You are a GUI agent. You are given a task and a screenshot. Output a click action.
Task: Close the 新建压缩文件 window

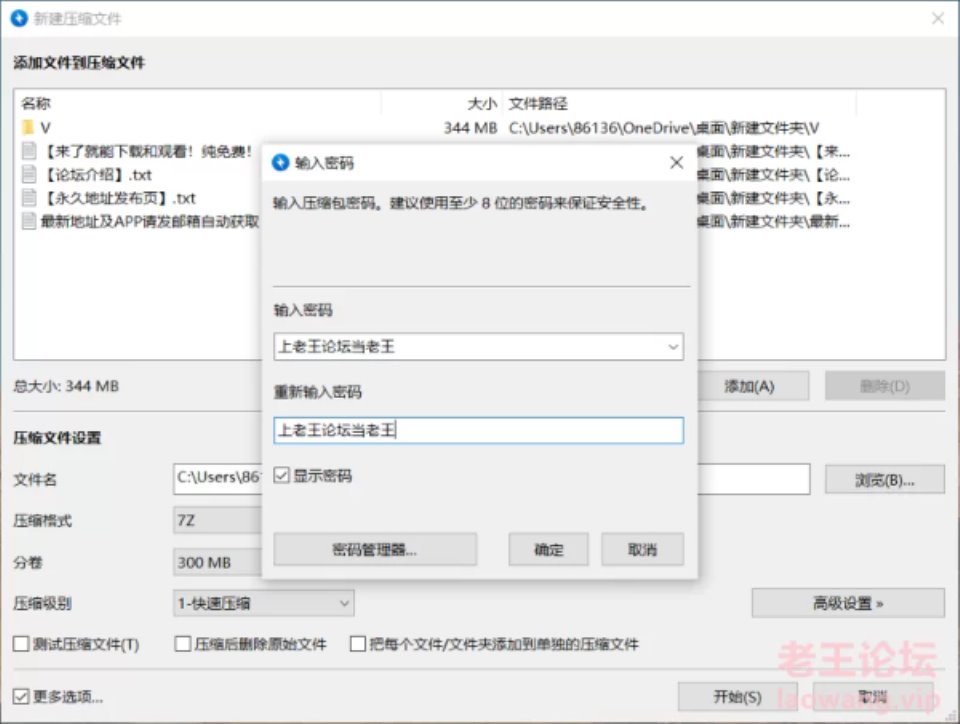tap(938, 18)
